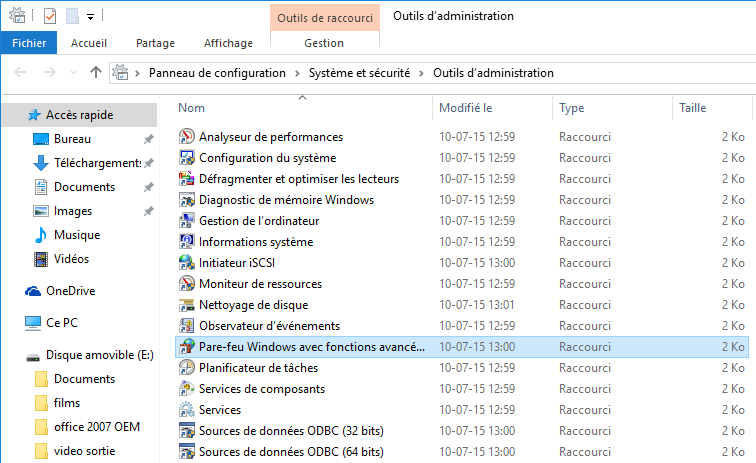The image size is (756, 463).
Task: Click the Gestion de l'ordinateur icon
Action: click(187, 220)
